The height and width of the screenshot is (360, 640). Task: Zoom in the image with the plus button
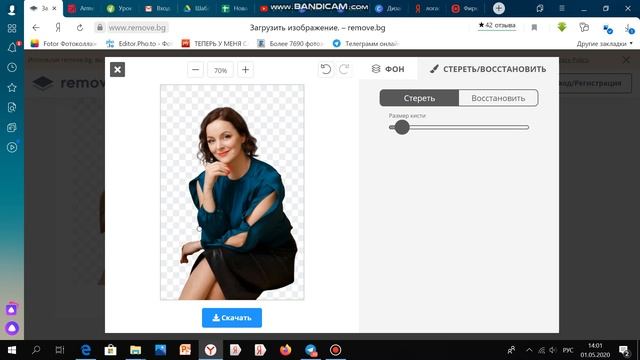[x=245, y=70]
